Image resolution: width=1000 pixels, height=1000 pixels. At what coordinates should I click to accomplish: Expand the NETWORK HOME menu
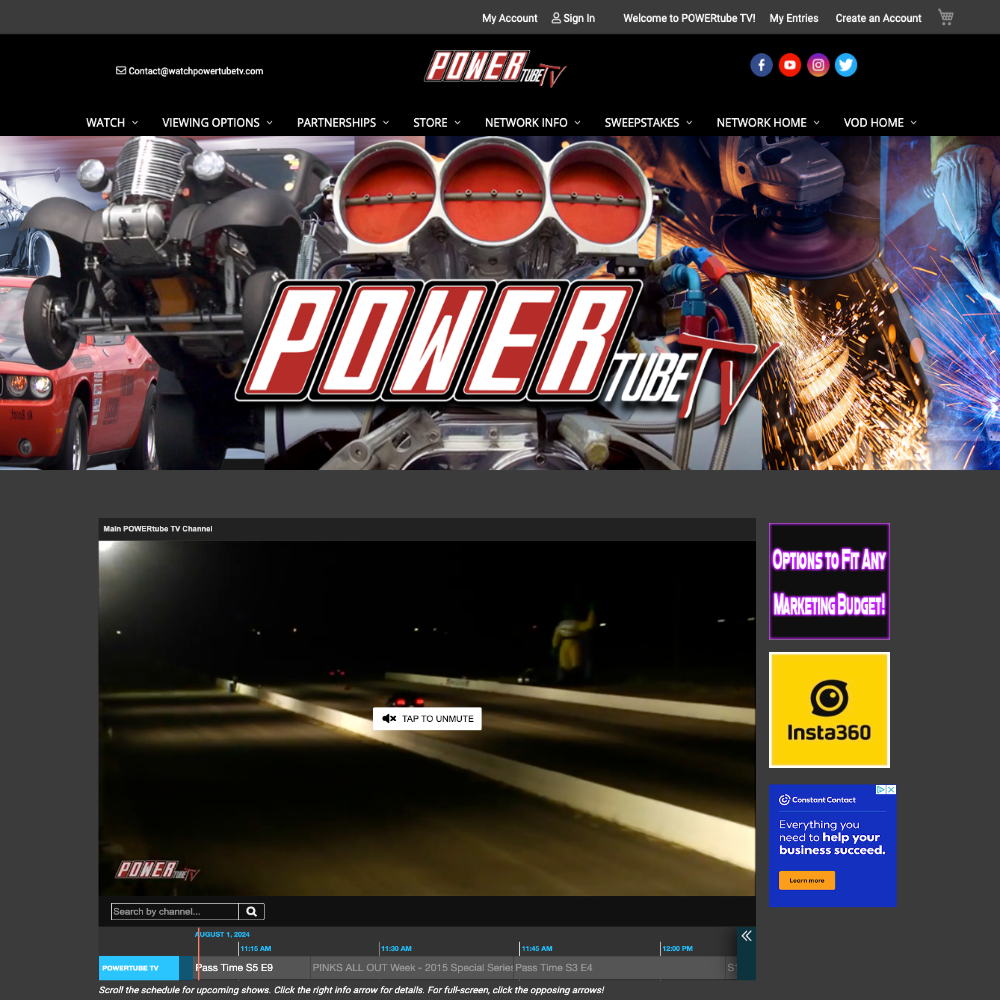[x=768, y=122]
